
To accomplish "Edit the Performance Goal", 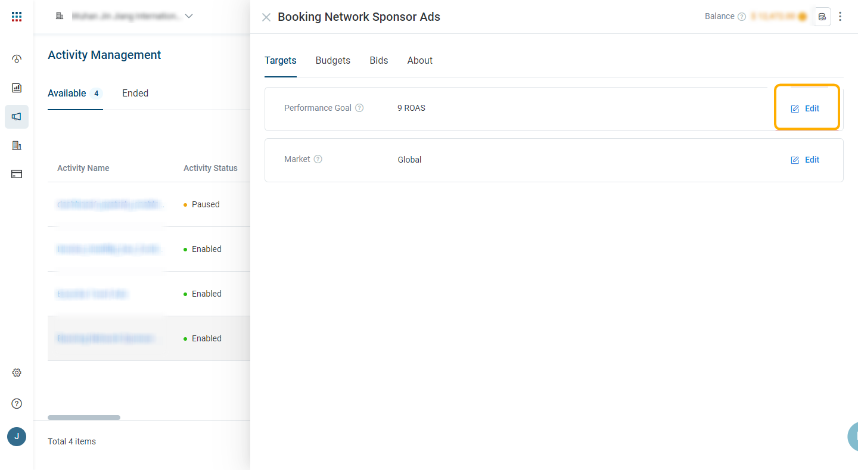I will (x=805, y=108).
